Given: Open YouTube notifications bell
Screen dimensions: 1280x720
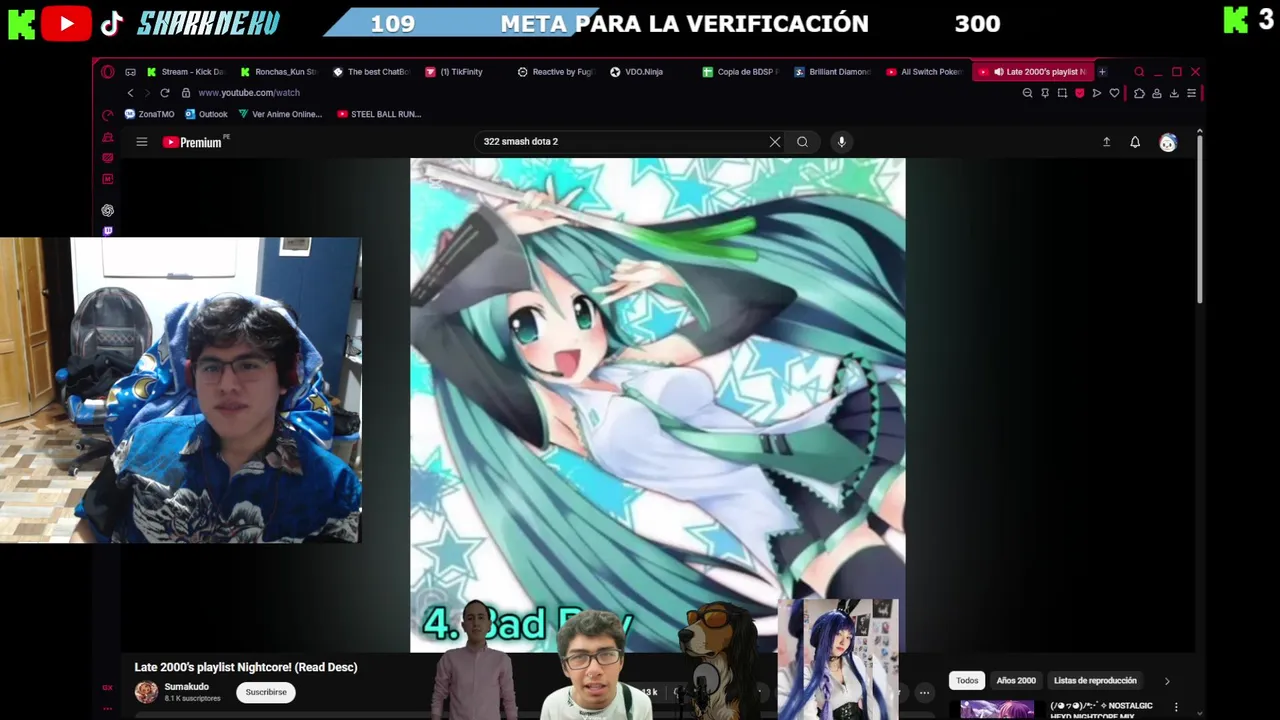Looking at the screenshot, I should pyautogui.click(x=1135, y=142).
